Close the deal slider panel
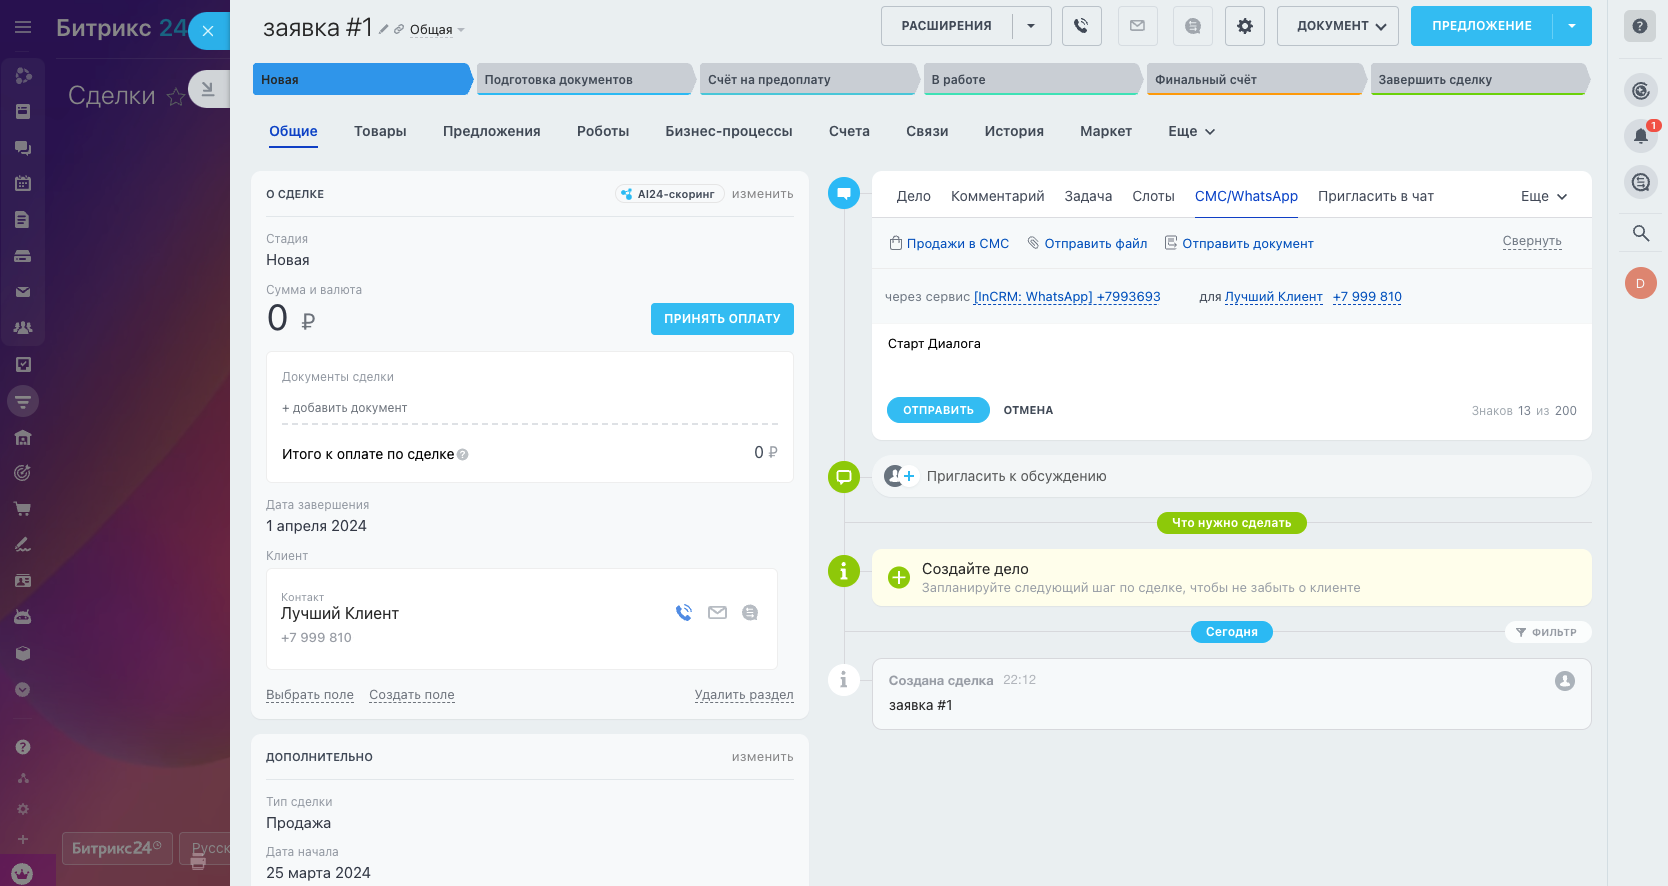Screen dimensions: 1668x886 point(208,31)
